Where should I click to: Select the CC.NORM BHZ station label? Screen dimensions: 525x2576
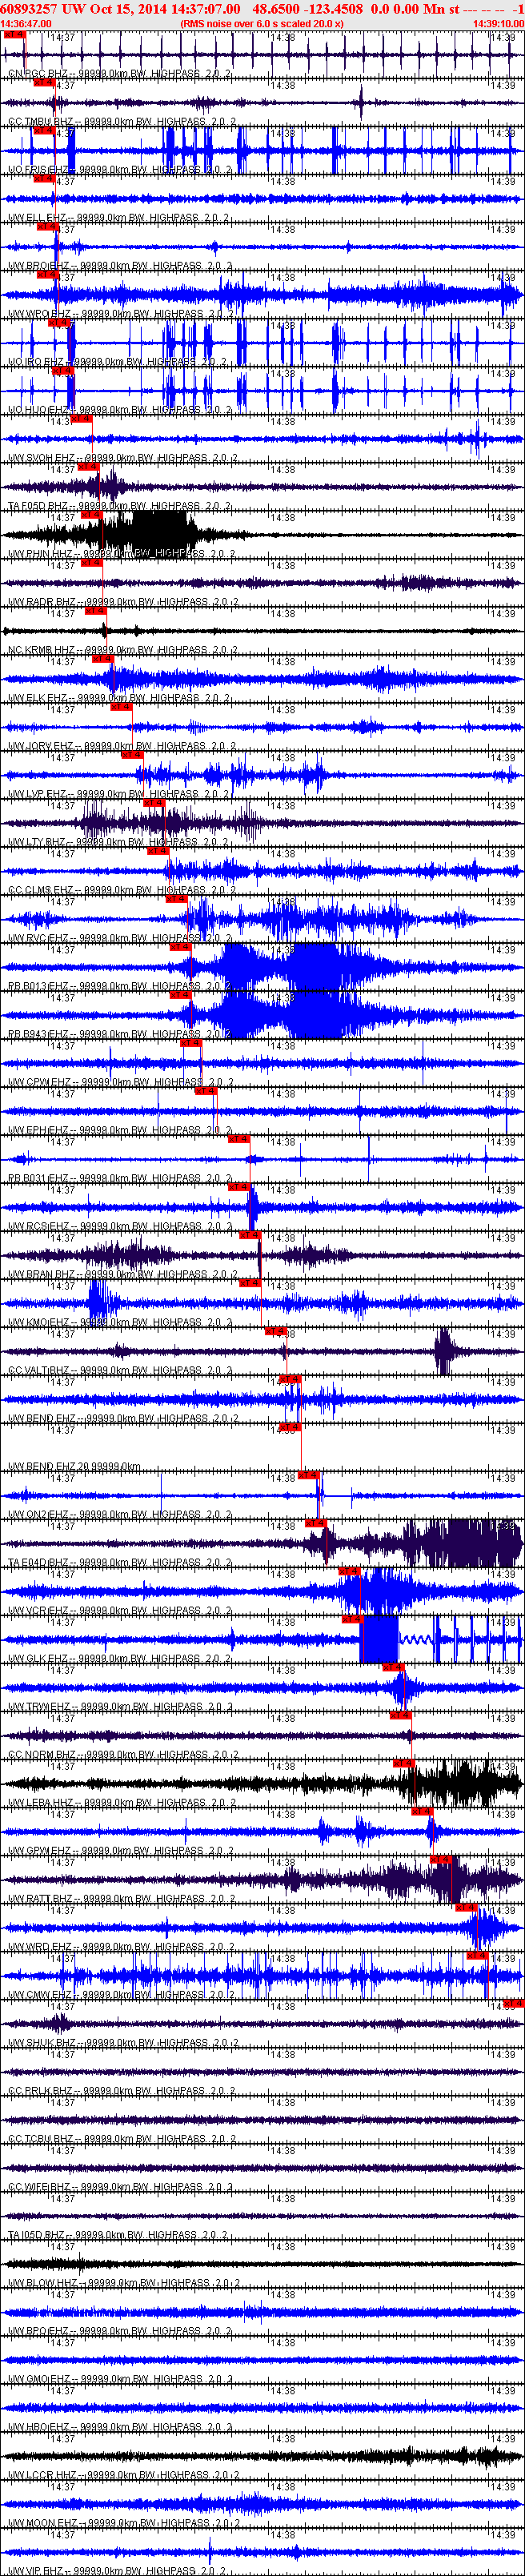tap(123, 1754)
